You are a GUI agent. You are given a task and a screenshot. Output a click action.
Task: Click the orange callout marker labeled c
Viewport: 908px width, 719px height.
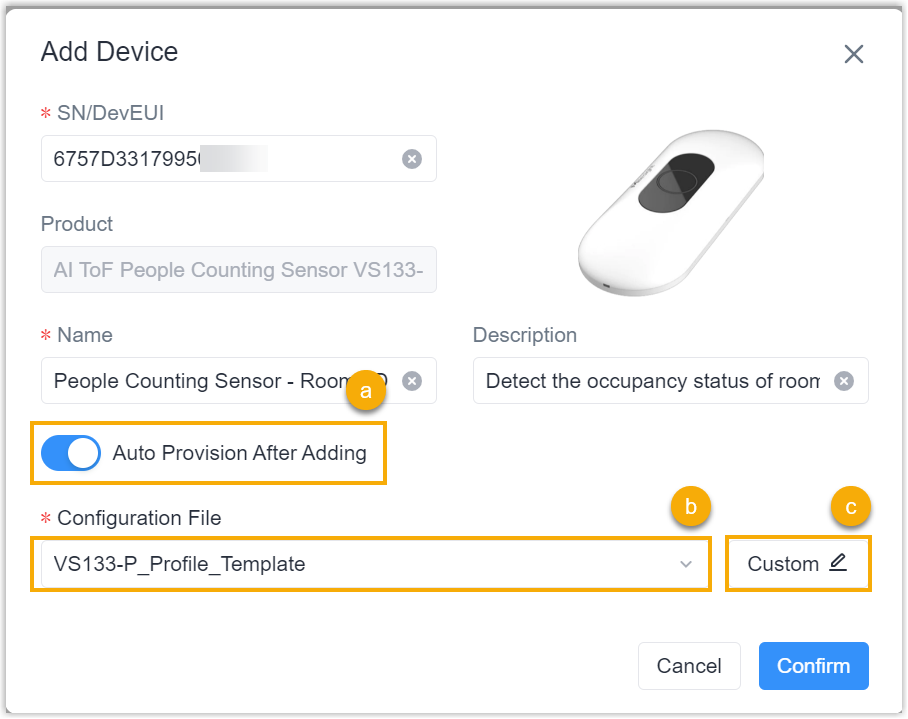coord(851,507)
